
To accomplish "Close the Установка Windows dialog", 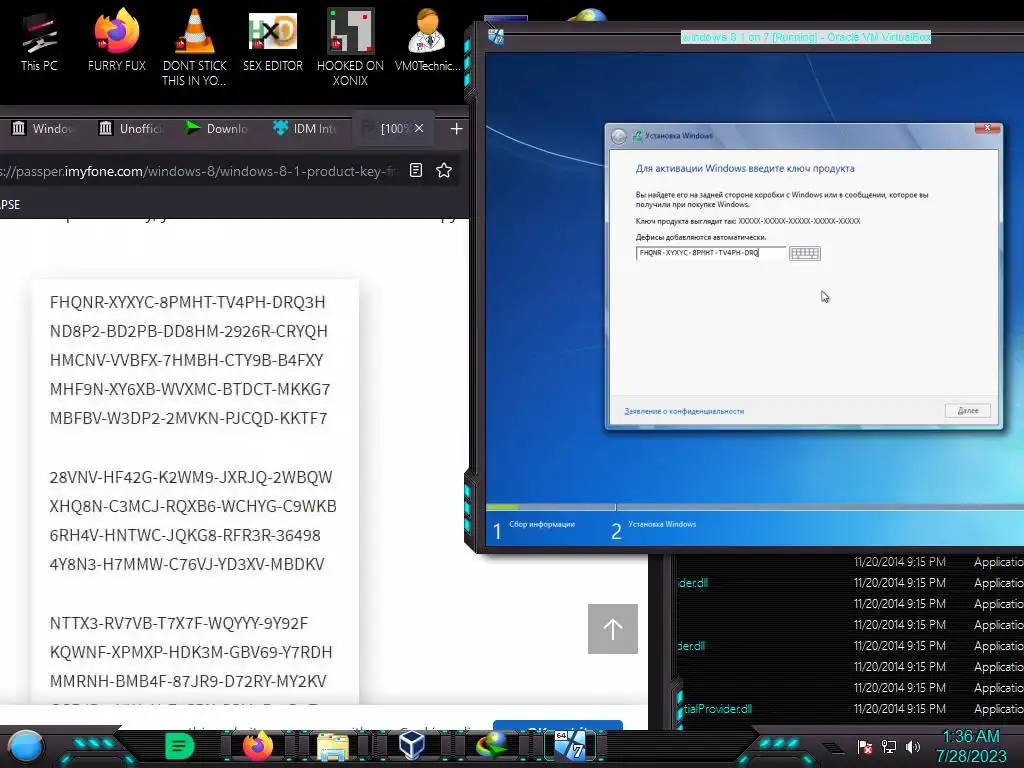I will coord(987,128).
